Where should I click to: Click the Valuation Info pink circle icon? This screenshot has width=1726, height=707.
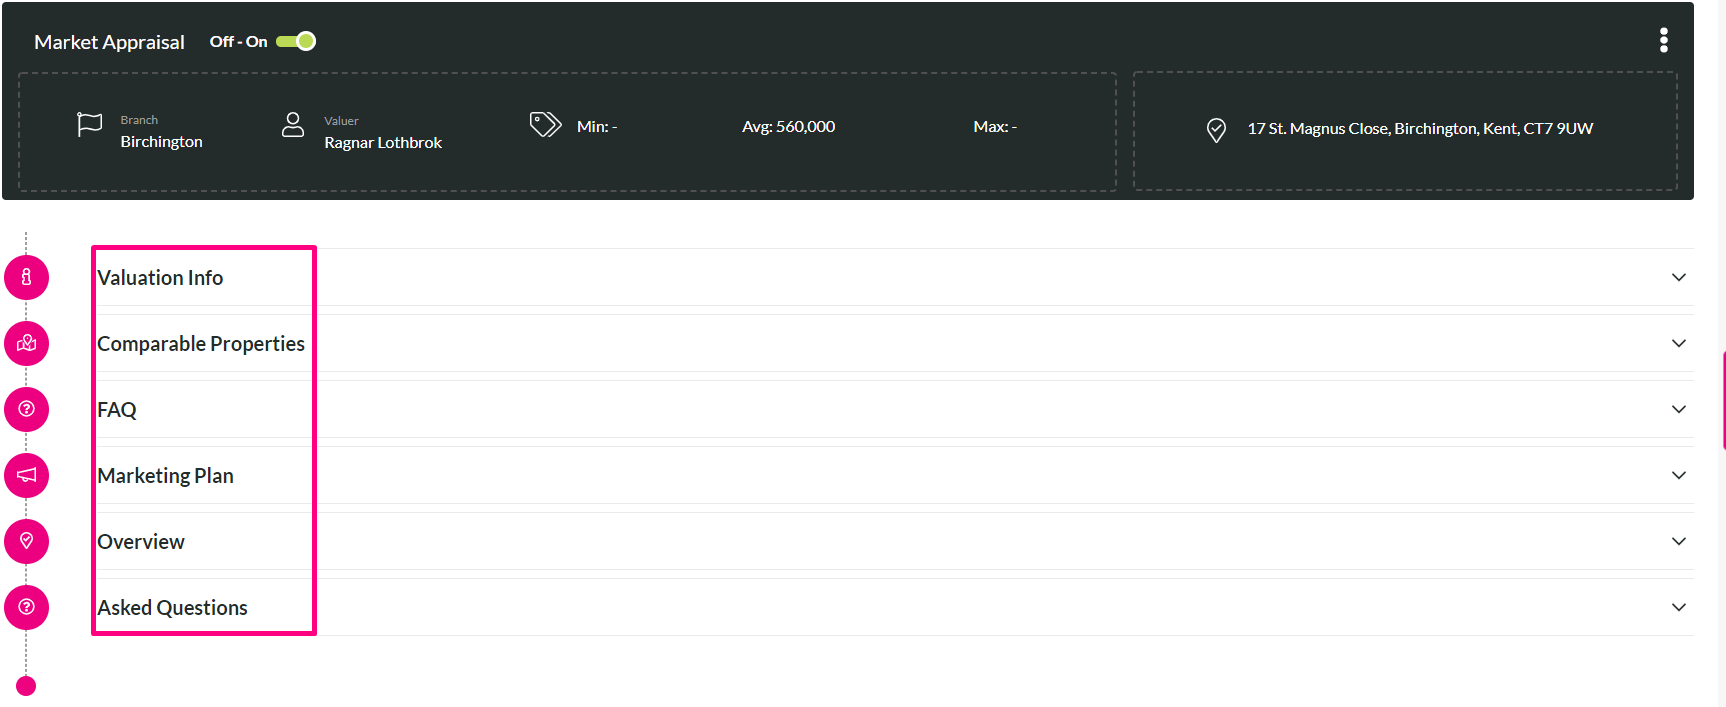pos(26,277)
